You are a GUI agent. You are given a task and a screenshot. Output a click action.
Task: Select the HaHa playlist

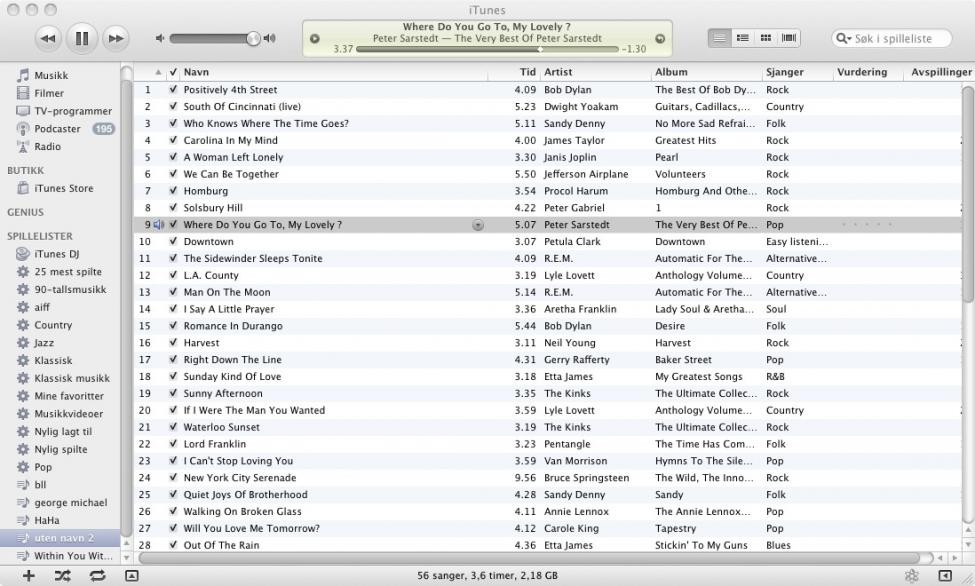tap(47, 520)
